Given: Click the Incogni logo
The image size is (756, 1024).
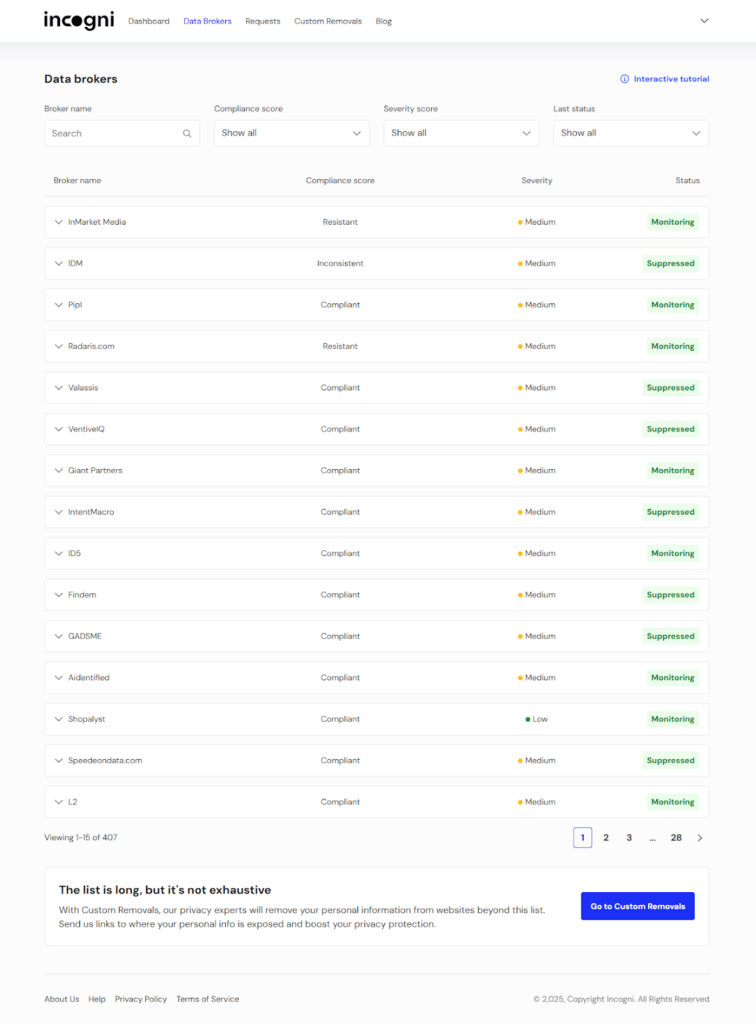Looking at the screenshot, I should tap(78, 21).
